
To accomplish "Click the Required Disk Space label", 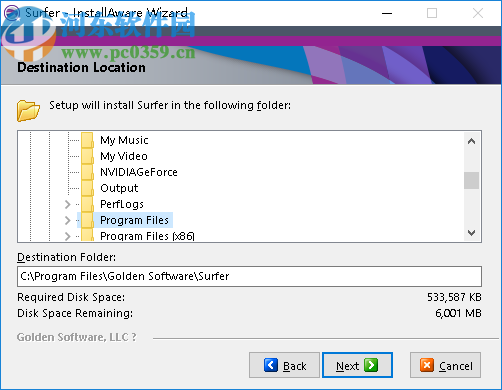I will [71, 297].
